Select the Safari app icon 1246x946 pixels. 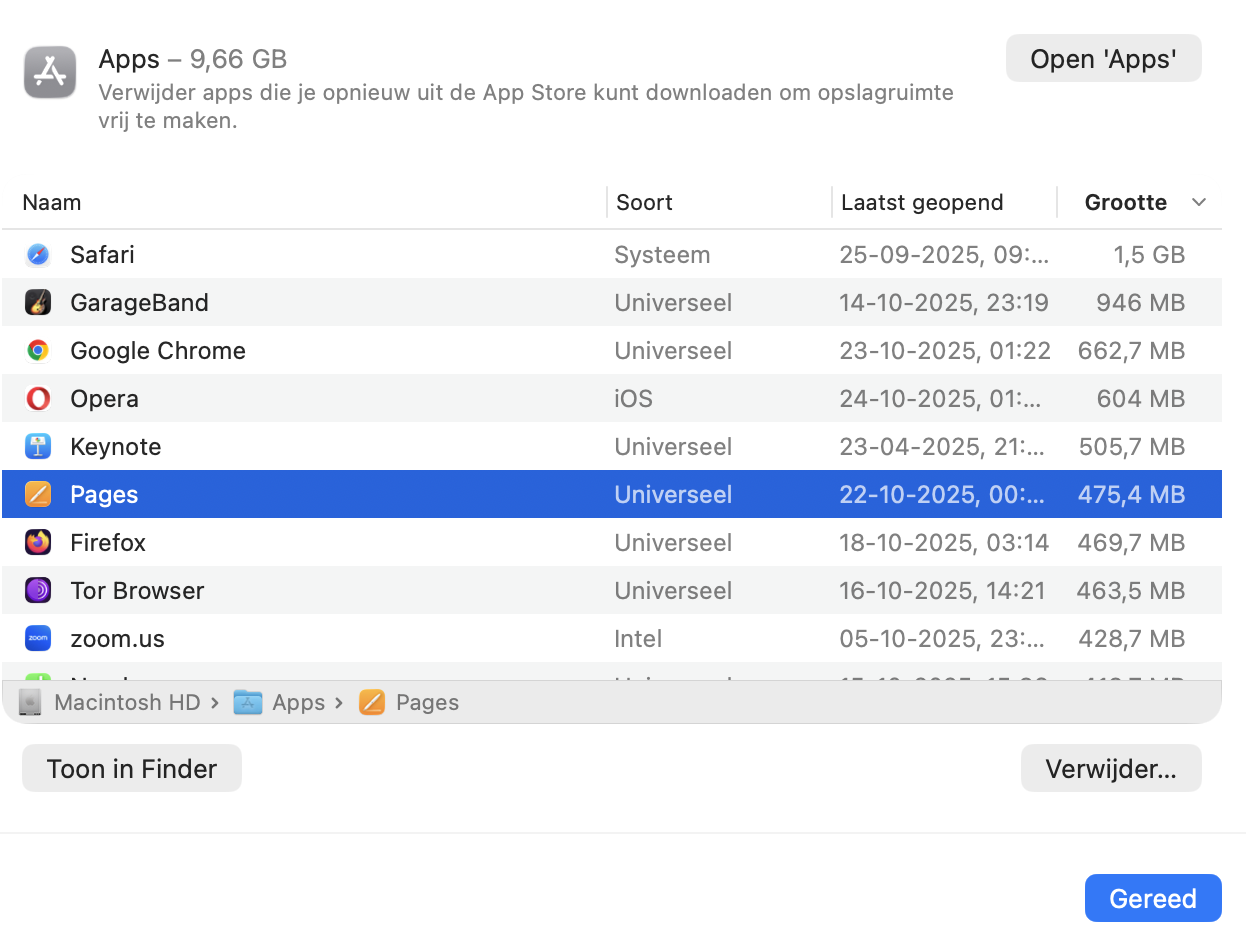tap(37, 254)
